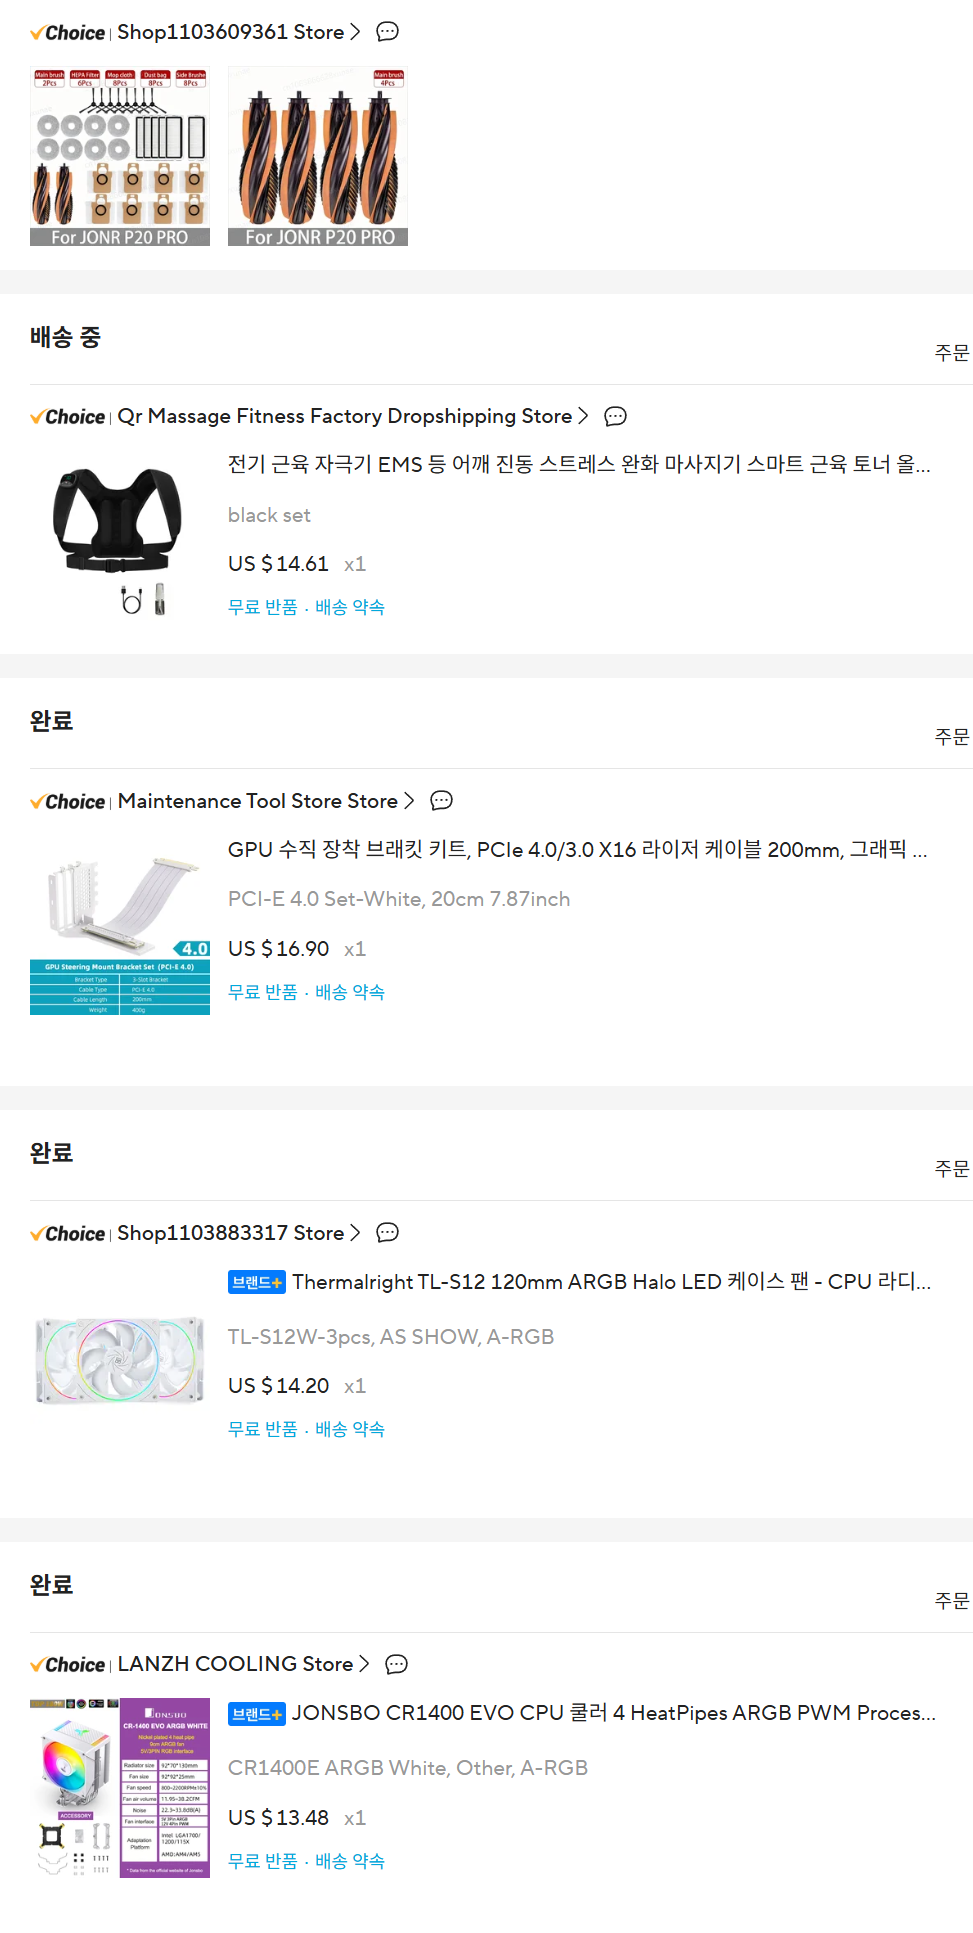Open LANZH COOLING Store chevron
This screenshot has height=1933, width=973.
(364, 1664)
